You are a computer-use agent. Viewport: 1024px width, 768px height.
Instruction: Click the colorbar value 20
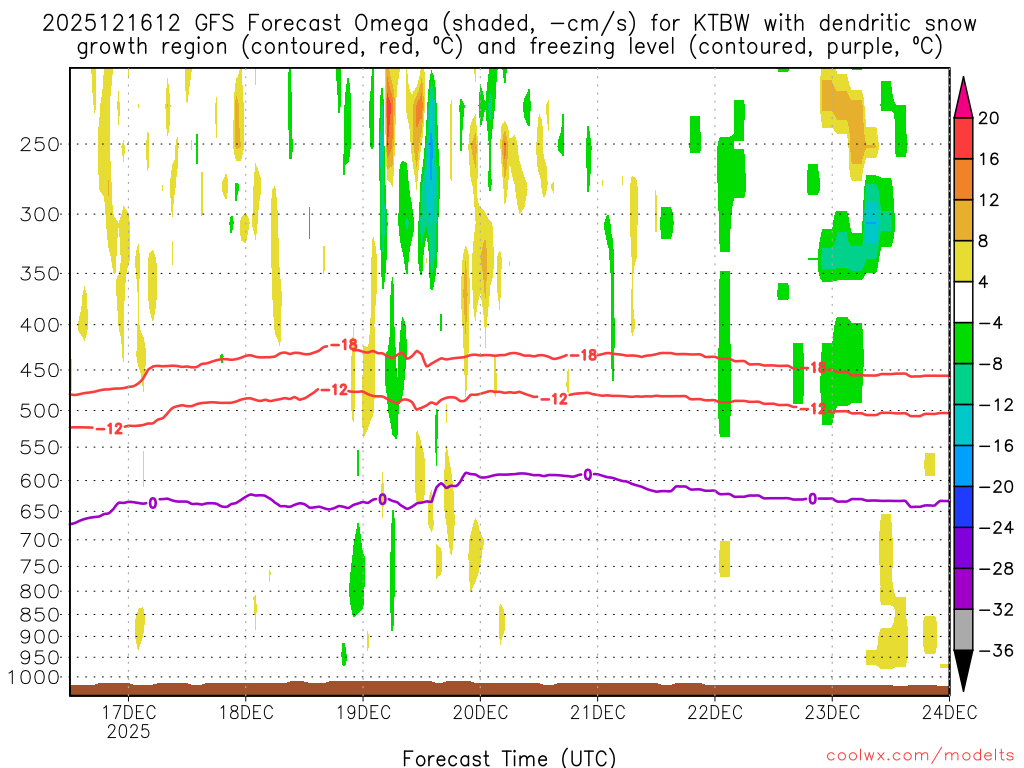(x=989, y=118)
